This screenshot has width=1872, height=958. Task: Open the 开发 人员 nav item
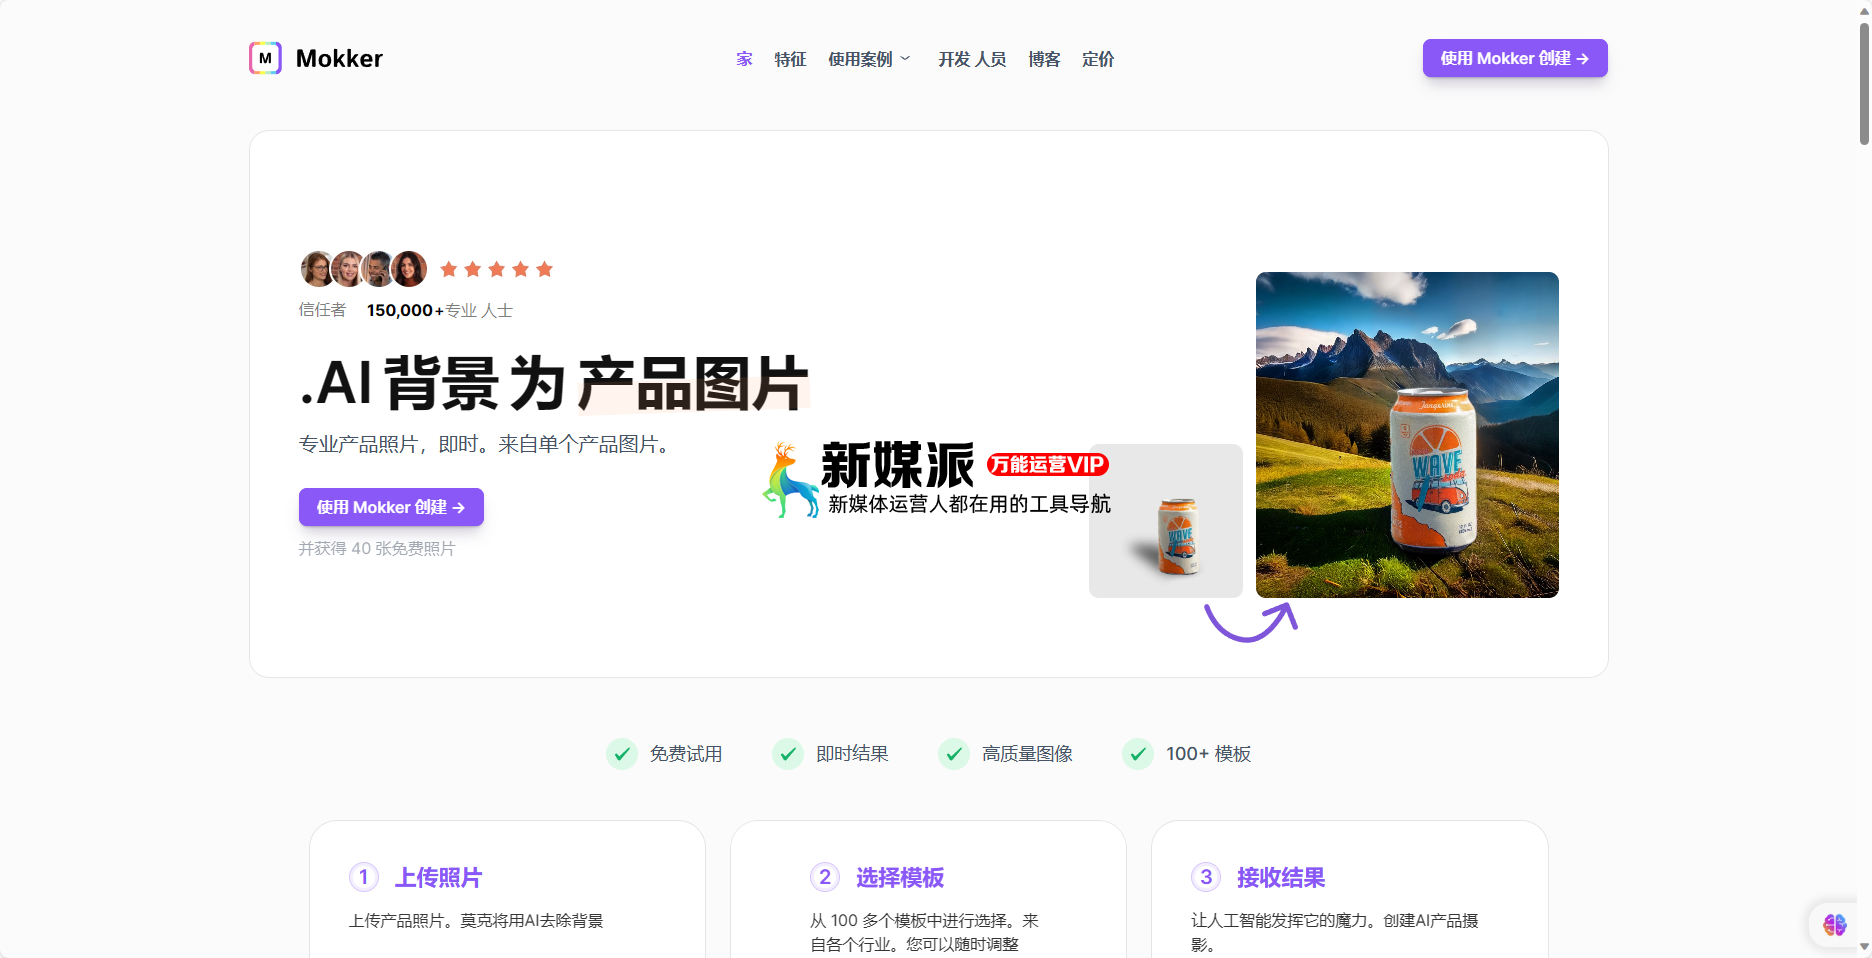click(x=972, y=59)
